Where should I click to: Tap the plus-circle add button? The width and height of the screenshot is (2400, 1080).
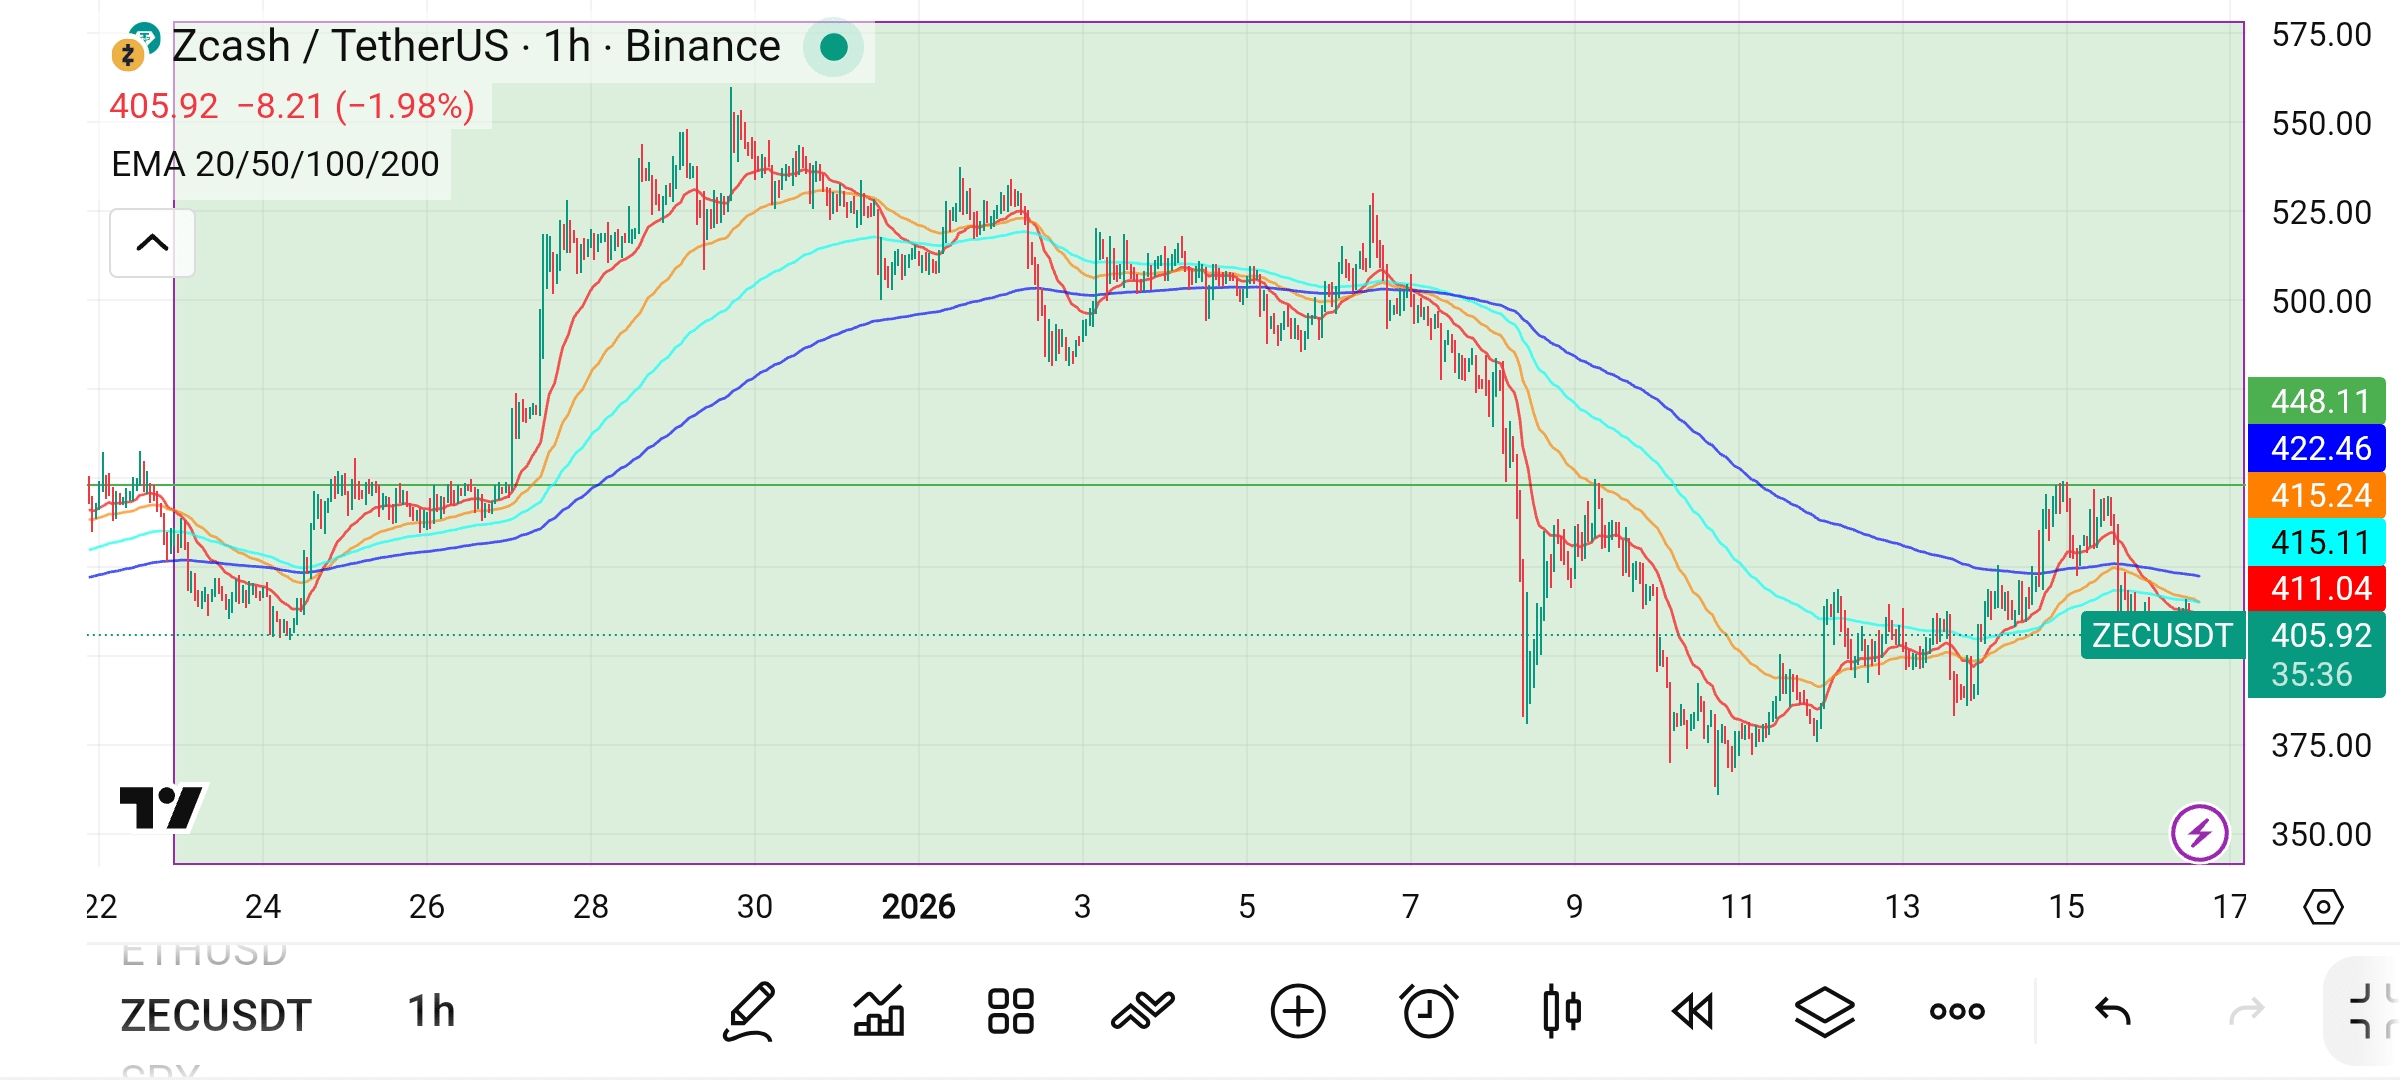tap(1298, 1012)
